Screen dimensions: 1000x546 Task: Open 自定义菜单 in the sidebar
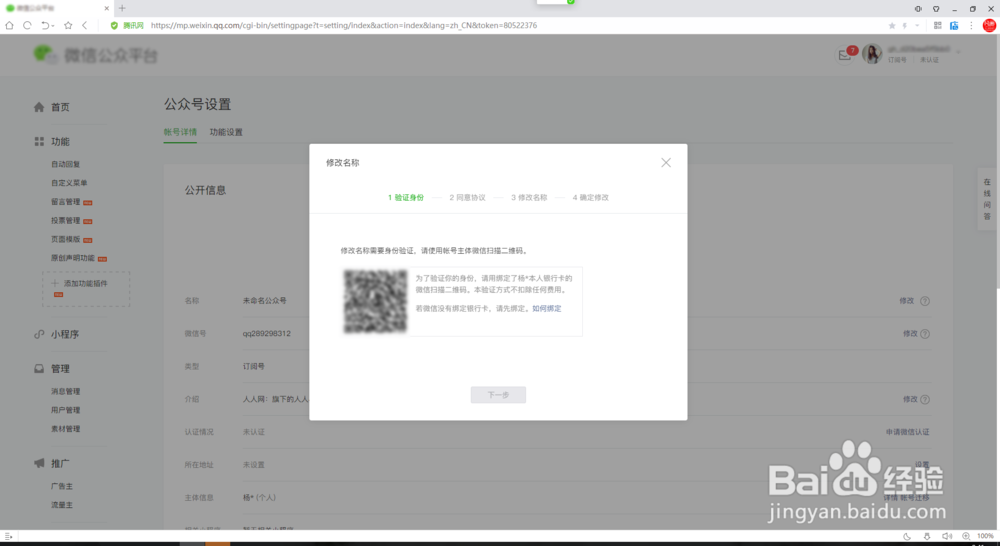coord(69,183)
